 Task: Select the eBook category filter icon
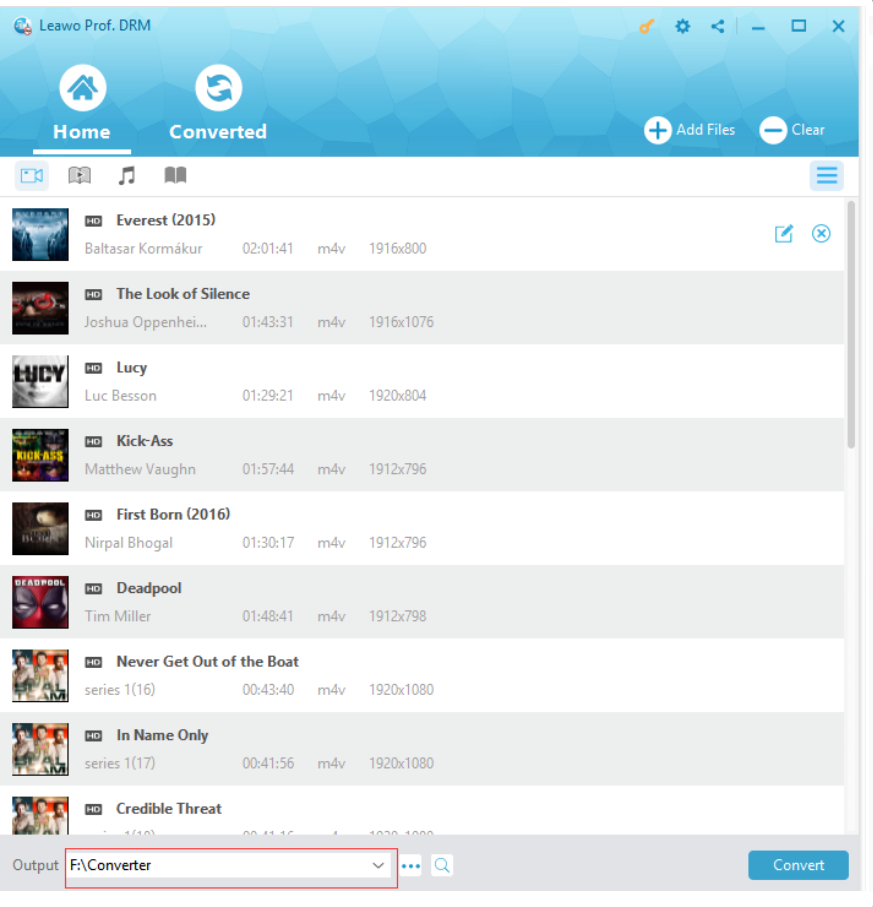pyautogui.click(x=175, y=175)
